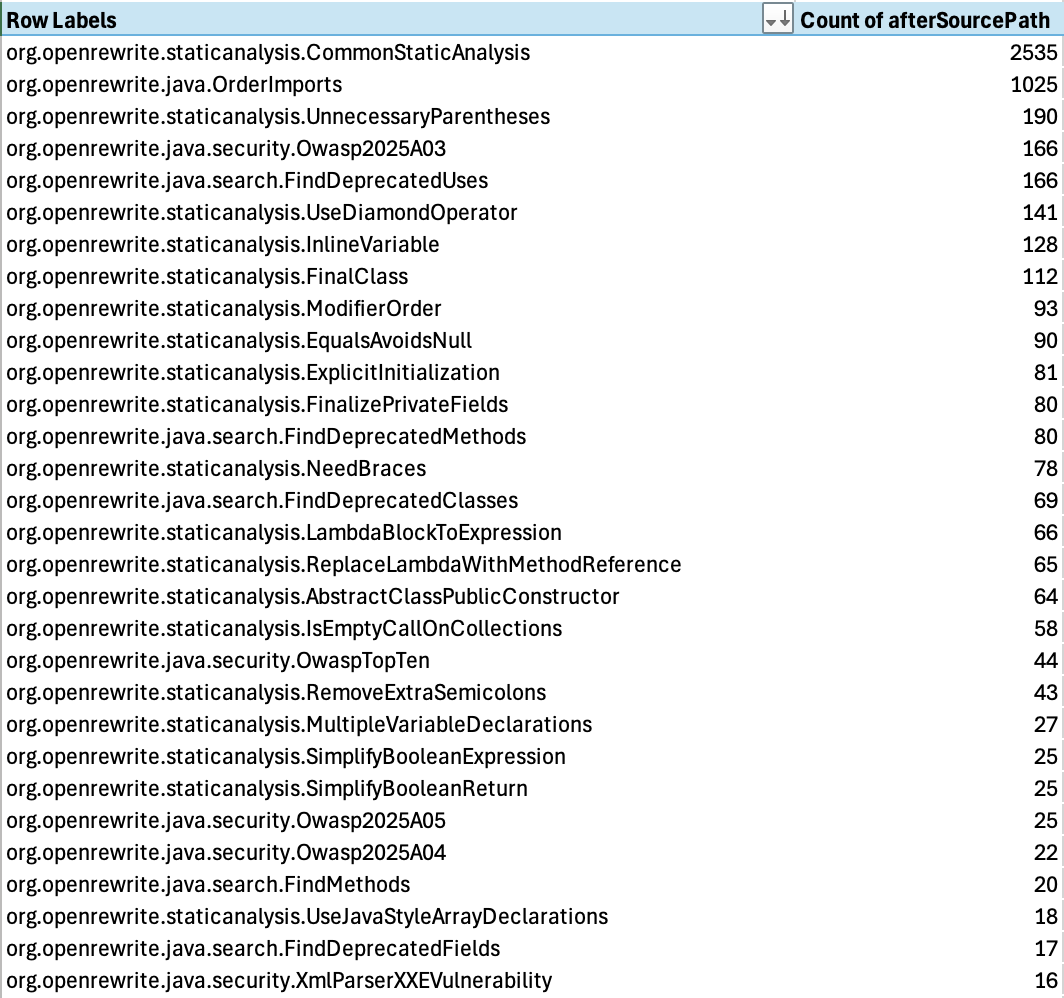Click the count value 69
This screenshot has height=998, width=1064.
coord(1046,500)
